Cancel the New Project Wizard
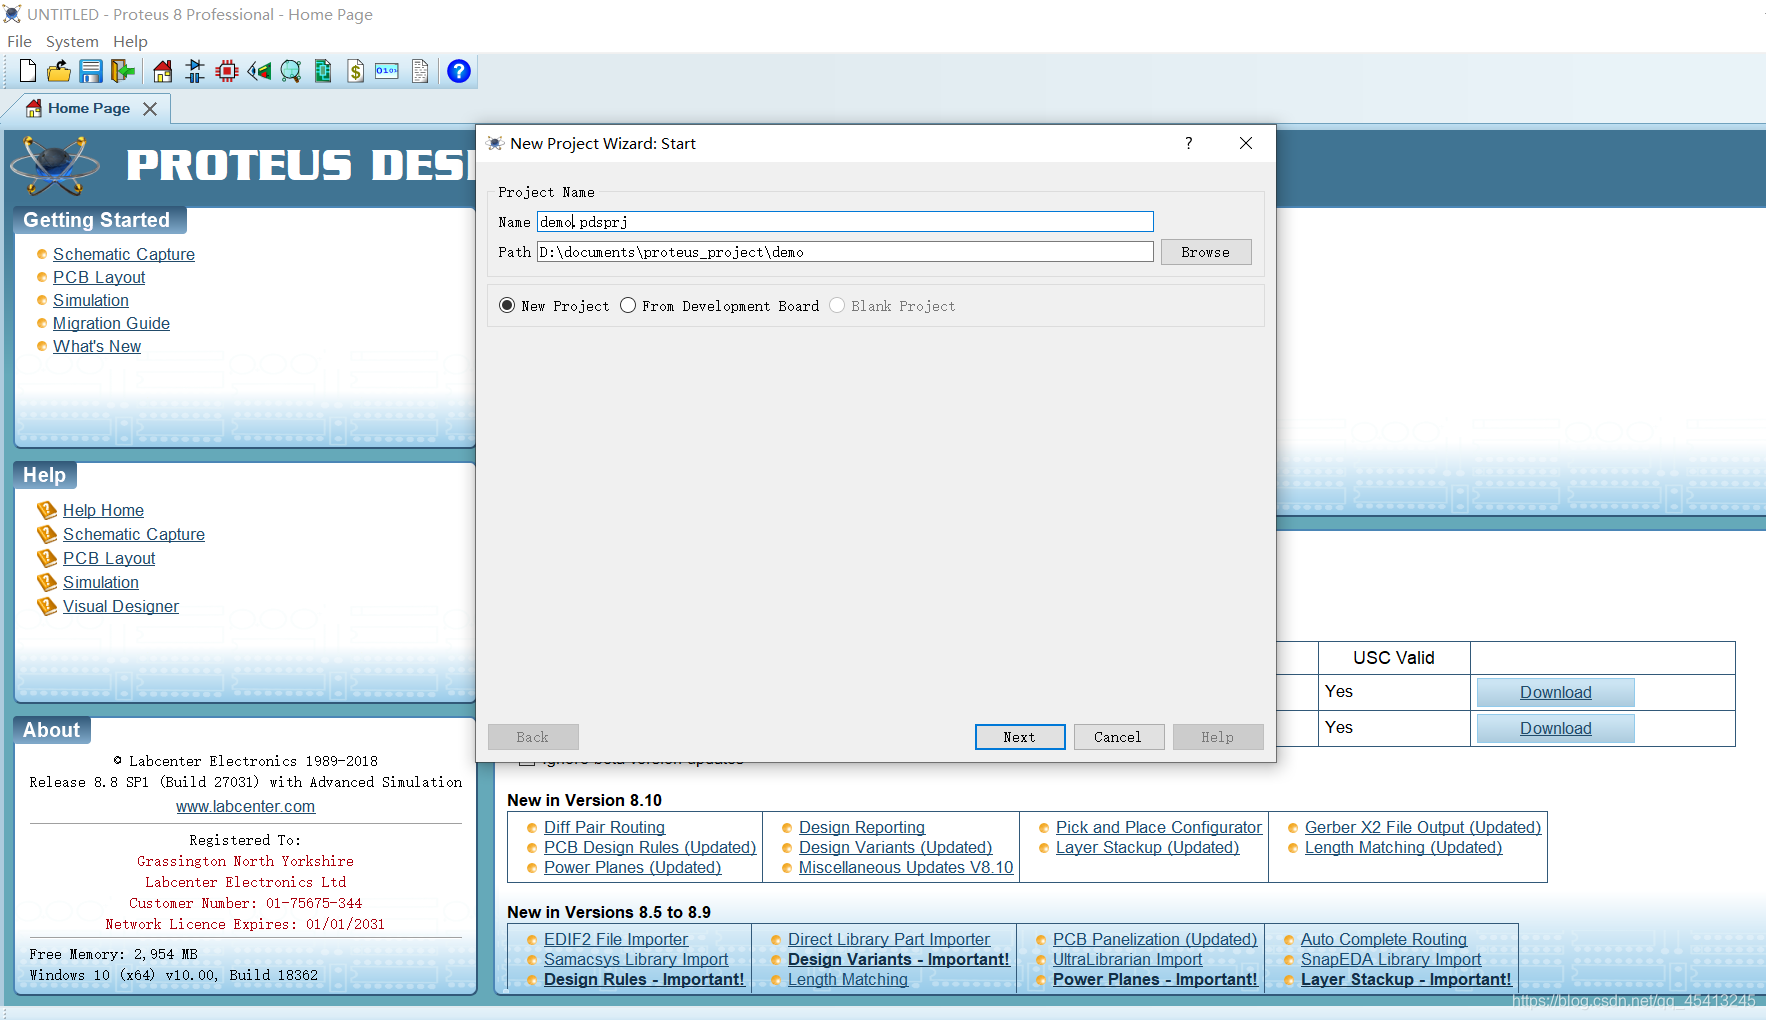1766x1020 pixels. tap(1118, 737)
